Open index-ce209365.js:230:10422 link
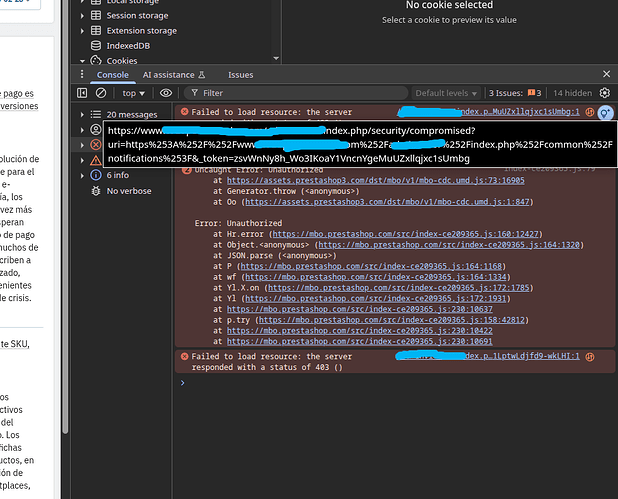The image size is (618, 499). click(359, 331)
